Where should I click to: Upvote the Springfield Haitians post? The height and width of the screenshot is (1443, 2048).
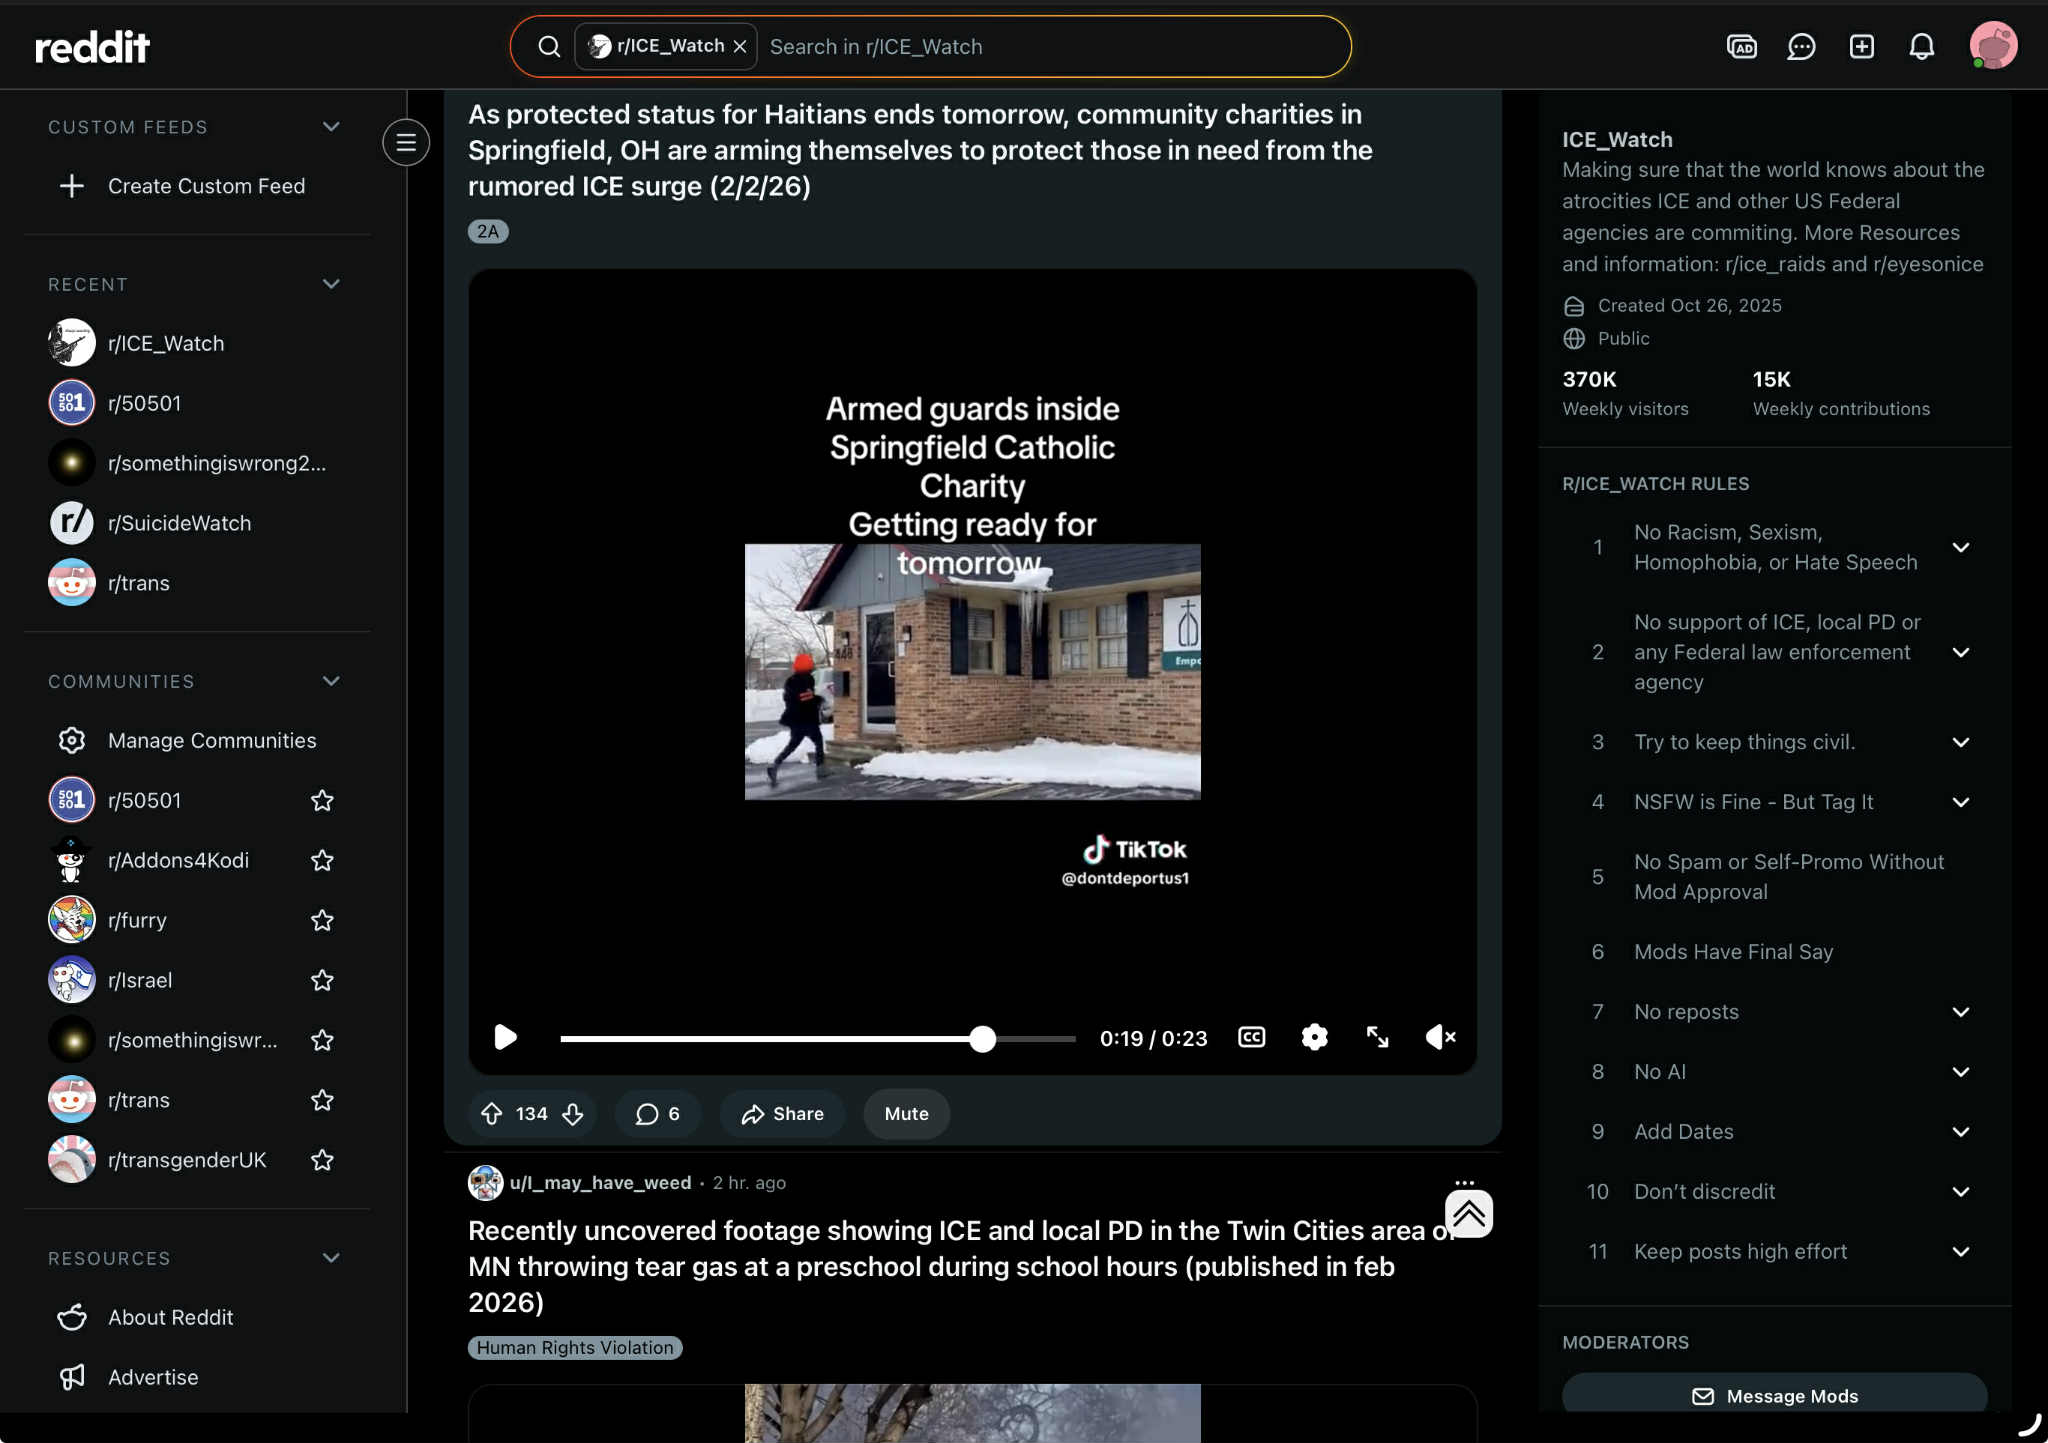coord(492,1114)
